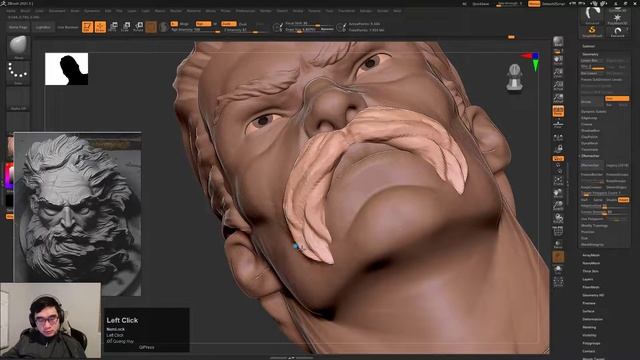This screenshot has width=640, height=360.
Task: Click the right shelf Move view icon
Action: click(x=558, y=193)
